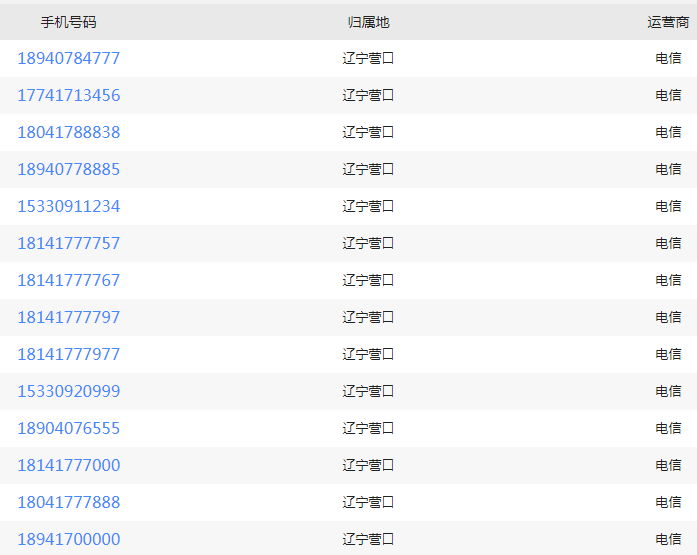Open phone number 18904076555
The image size is (697, 555).
pos(68,428)
